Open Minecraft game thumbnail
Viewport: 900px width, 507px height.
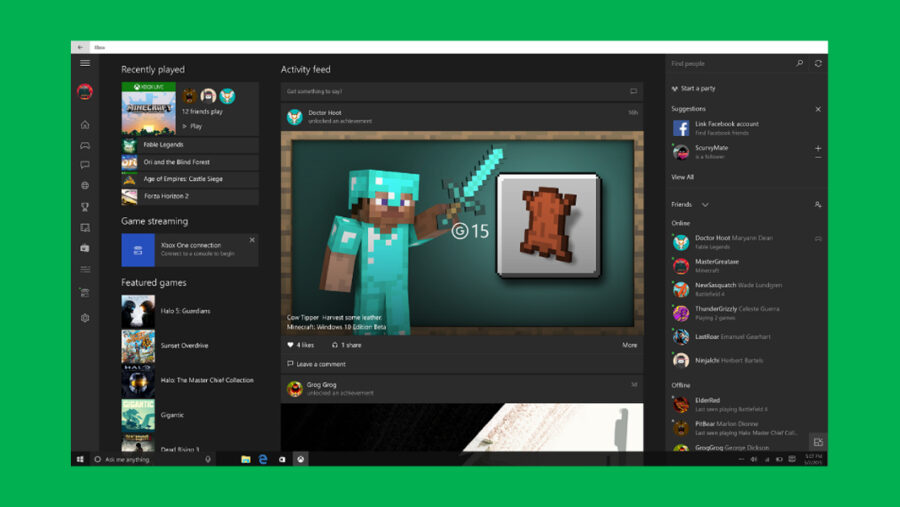point(149,109)
